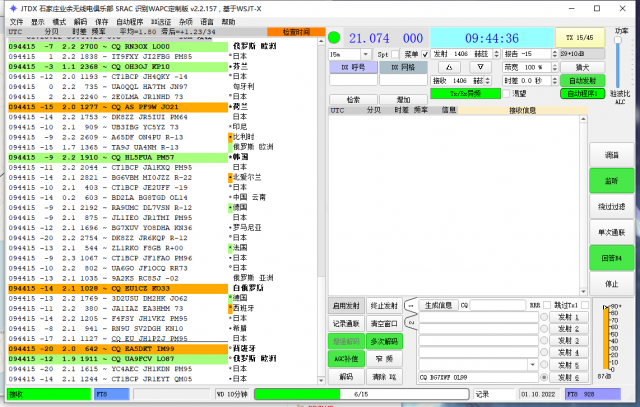This screenshot has height=407, width=640.
Task: Click the 解码 button at the bottom
Action: (x=346, y=376)
